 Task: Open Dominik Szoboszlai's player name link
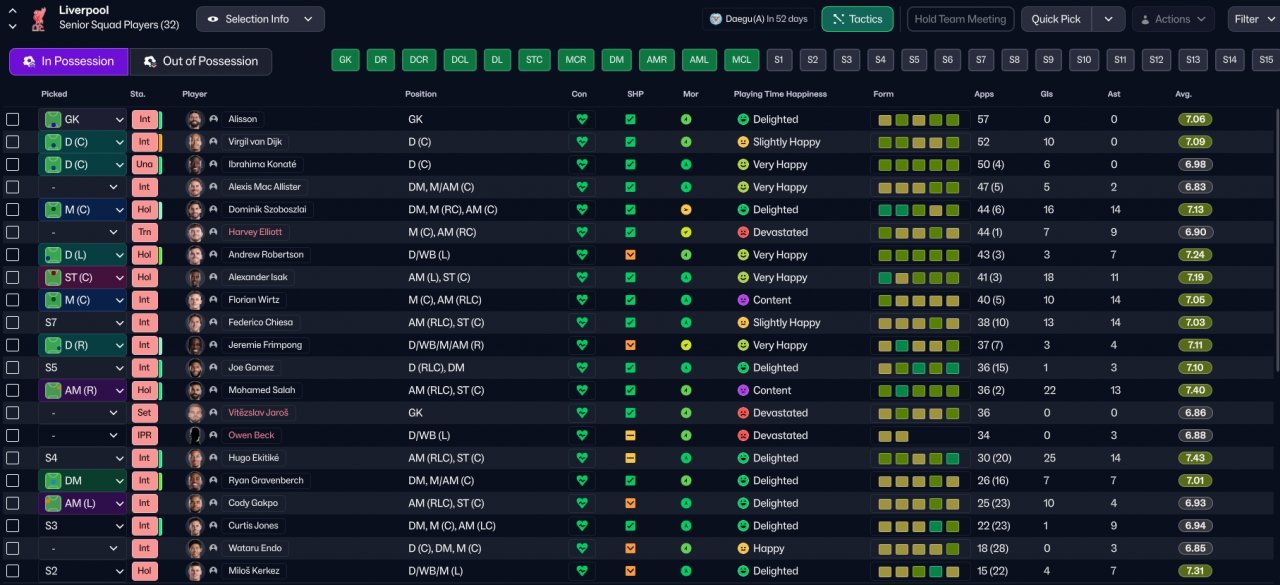(x=267, y=210)
